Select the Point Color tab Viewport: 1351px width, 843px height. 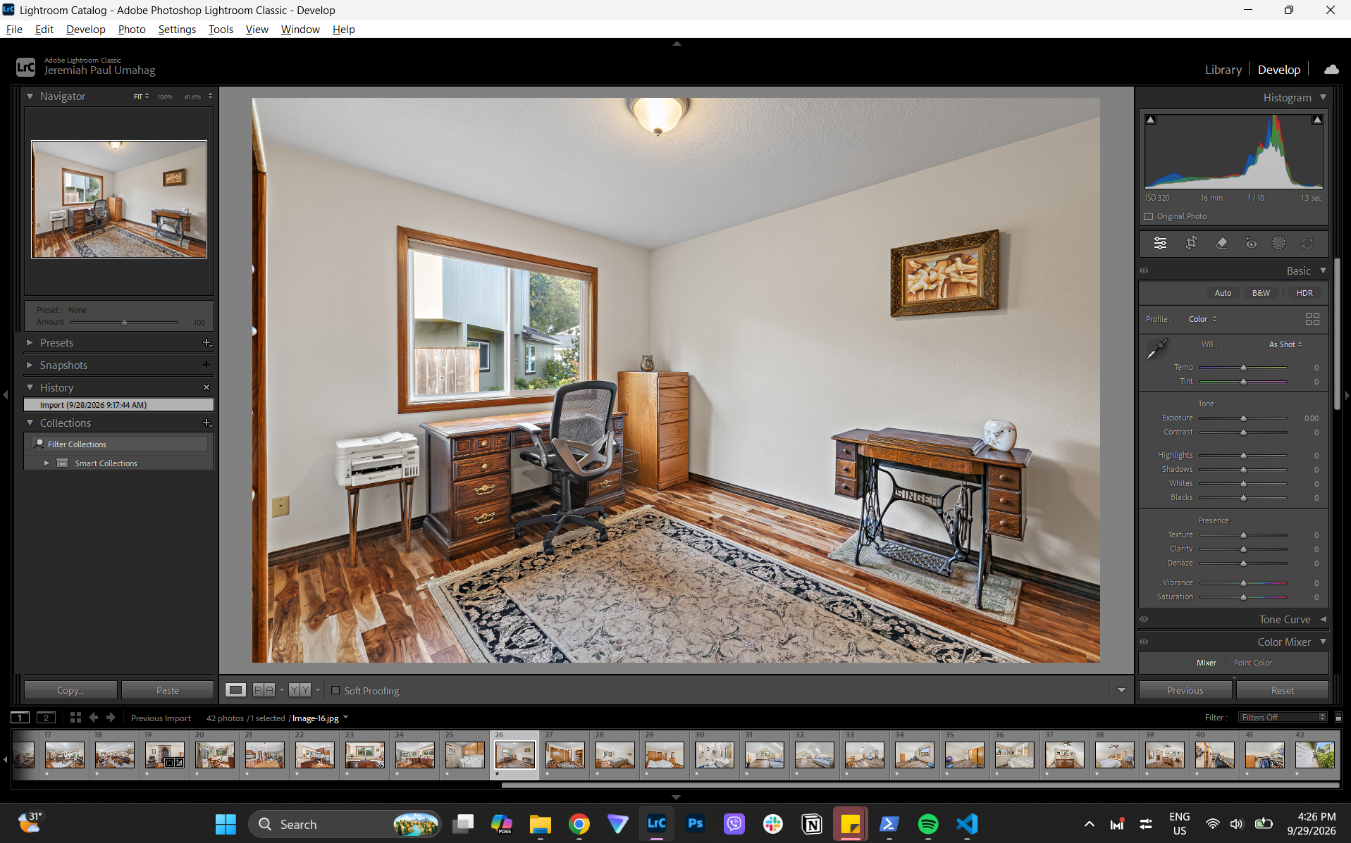pyautogui.click(x=1253, y=662)
